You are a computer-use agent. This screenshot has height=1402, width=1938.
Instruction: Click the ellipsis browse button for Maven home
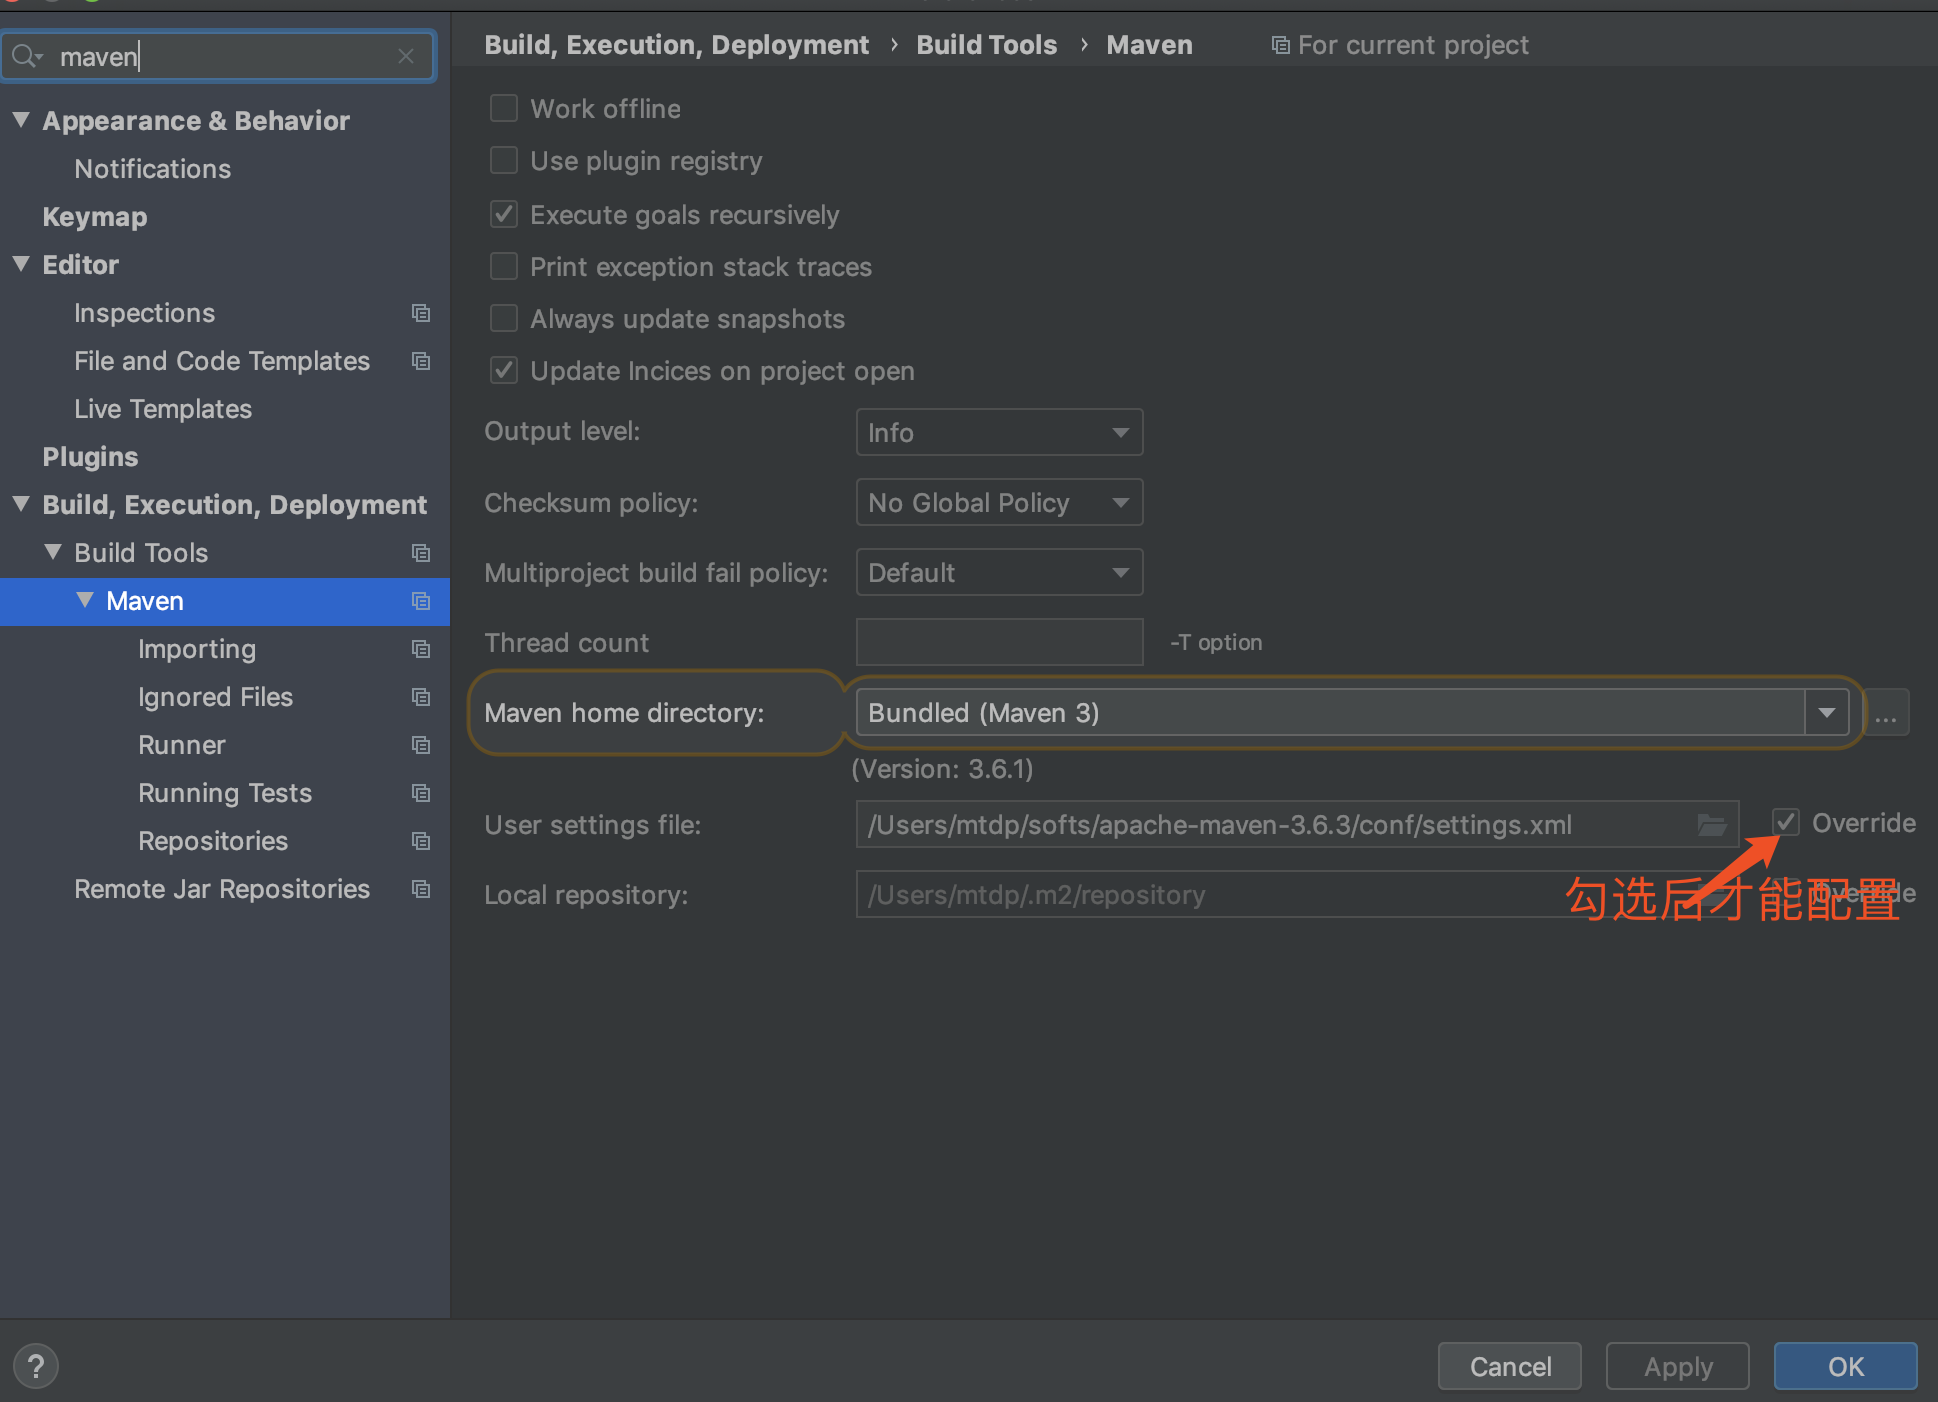click(1886, 713)
